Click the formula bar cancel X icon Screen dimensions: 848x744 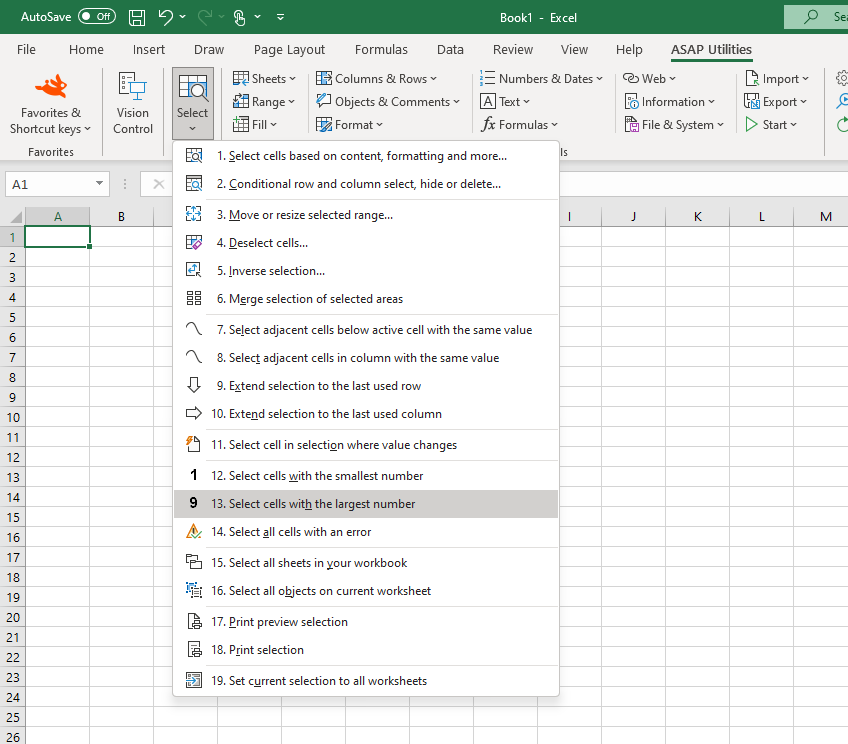coord(158,184)
